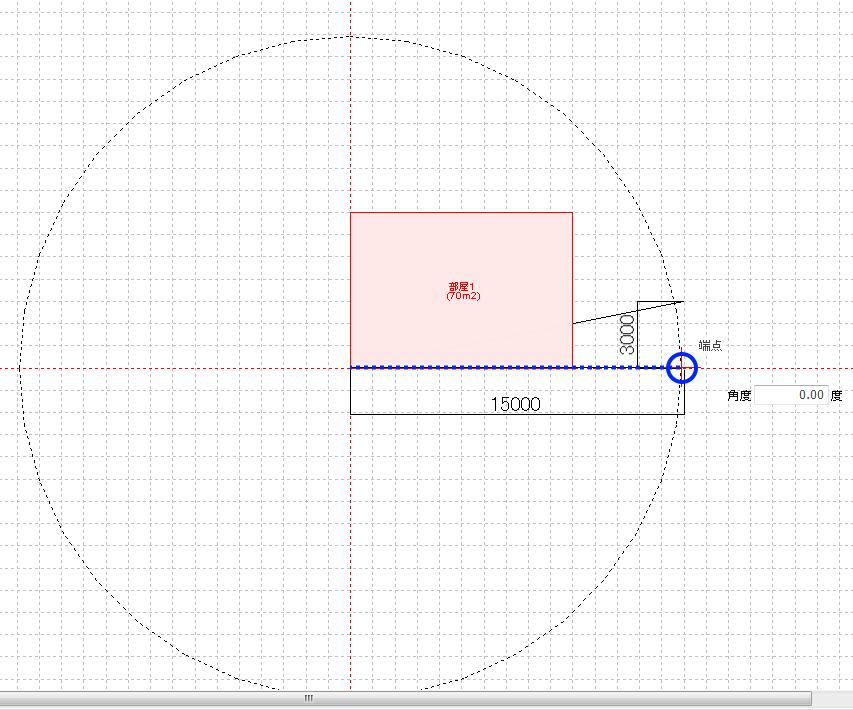Click the (70m2) area text in room
Image resolution: width=853 pixels, height=710 pixels.
pos(462,297)
